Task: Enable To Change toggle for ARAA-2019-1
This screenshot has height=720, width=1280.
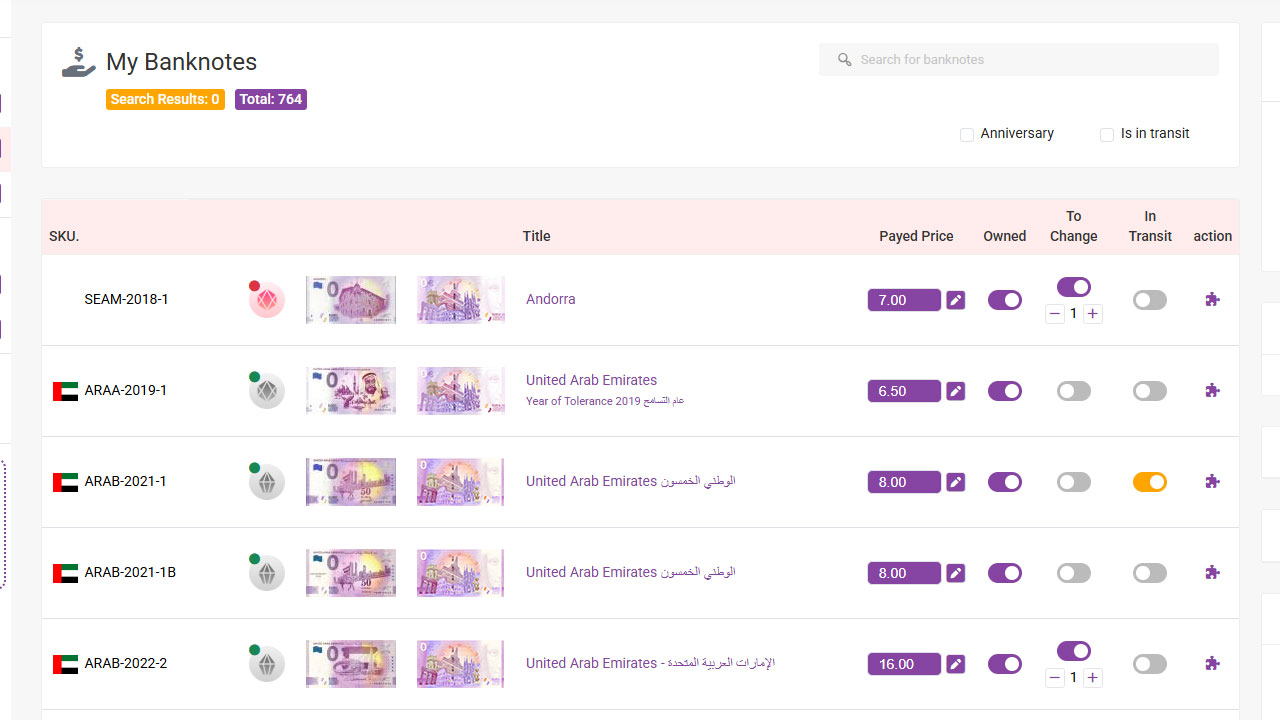Action: pyautogui.click(x=1073, y=391)
